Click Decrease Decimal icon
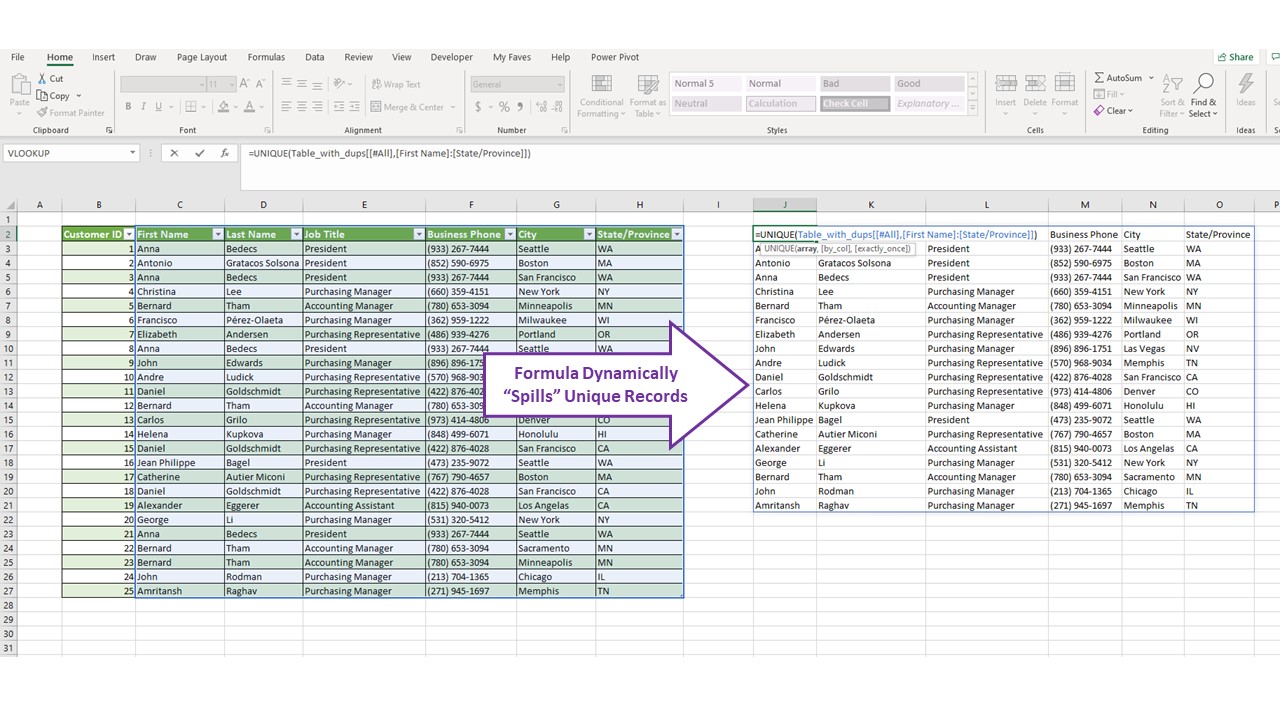This screenshot has height=720, width=1280. click(557, 107)
